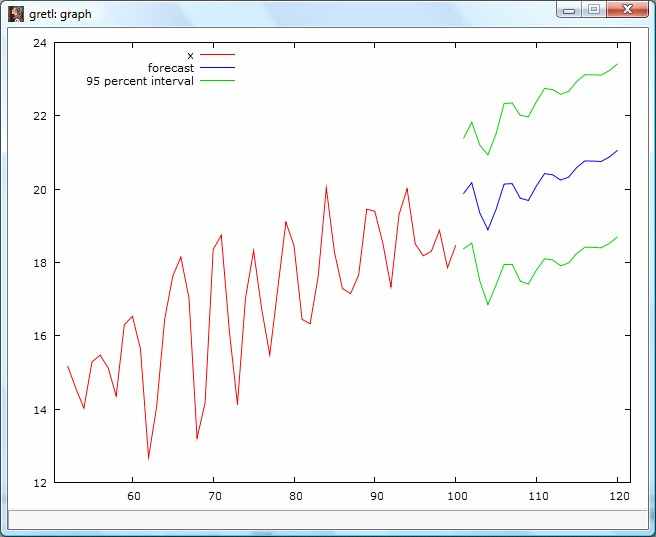The width and height of the screenshot is (656, 537).
Task: Click y-axis label 16
Action: click(40, 336)
